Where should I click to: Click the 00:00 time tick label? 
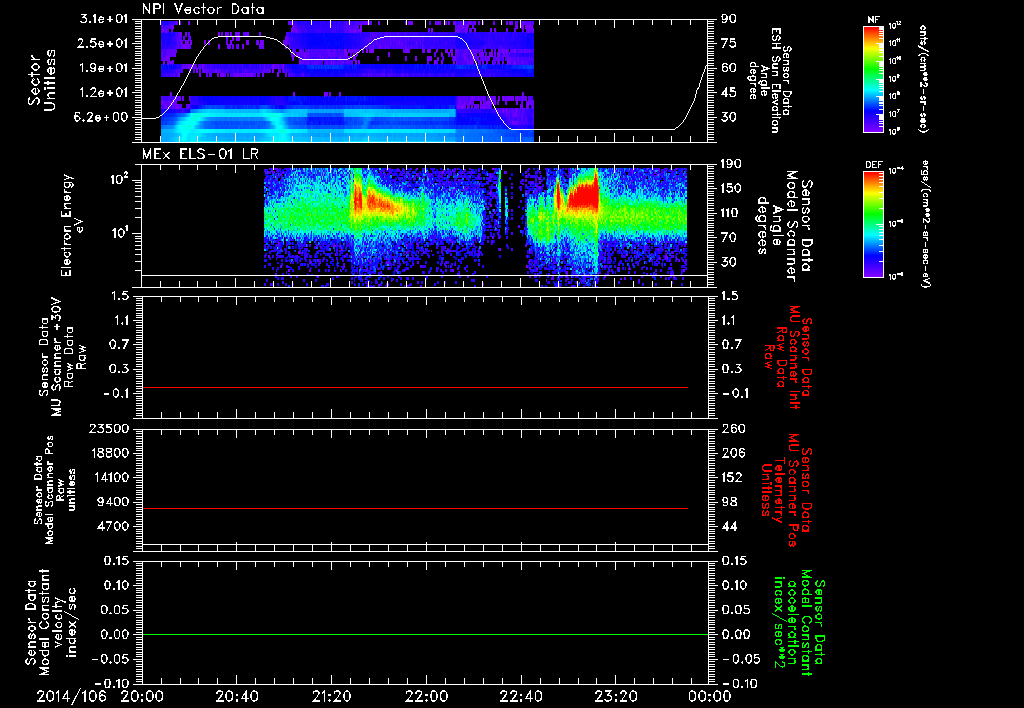710,696
